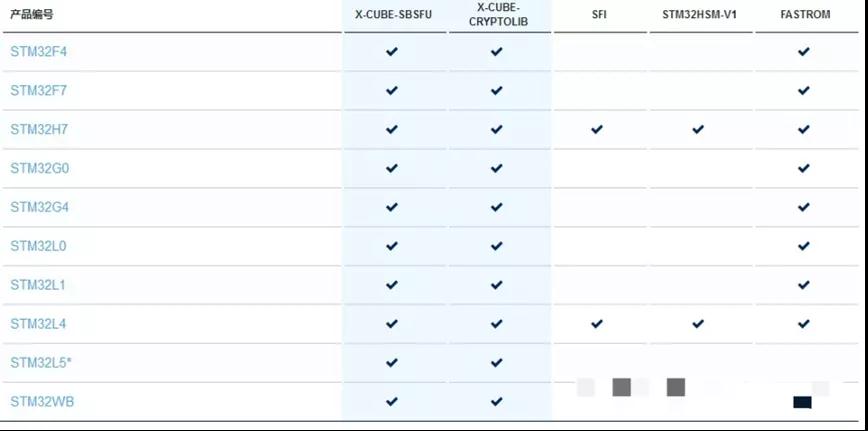Image resolution: width=868 pixels, height=431 pixels.
Task: Select the SFI column header
Action: click(x=597, y=15)
